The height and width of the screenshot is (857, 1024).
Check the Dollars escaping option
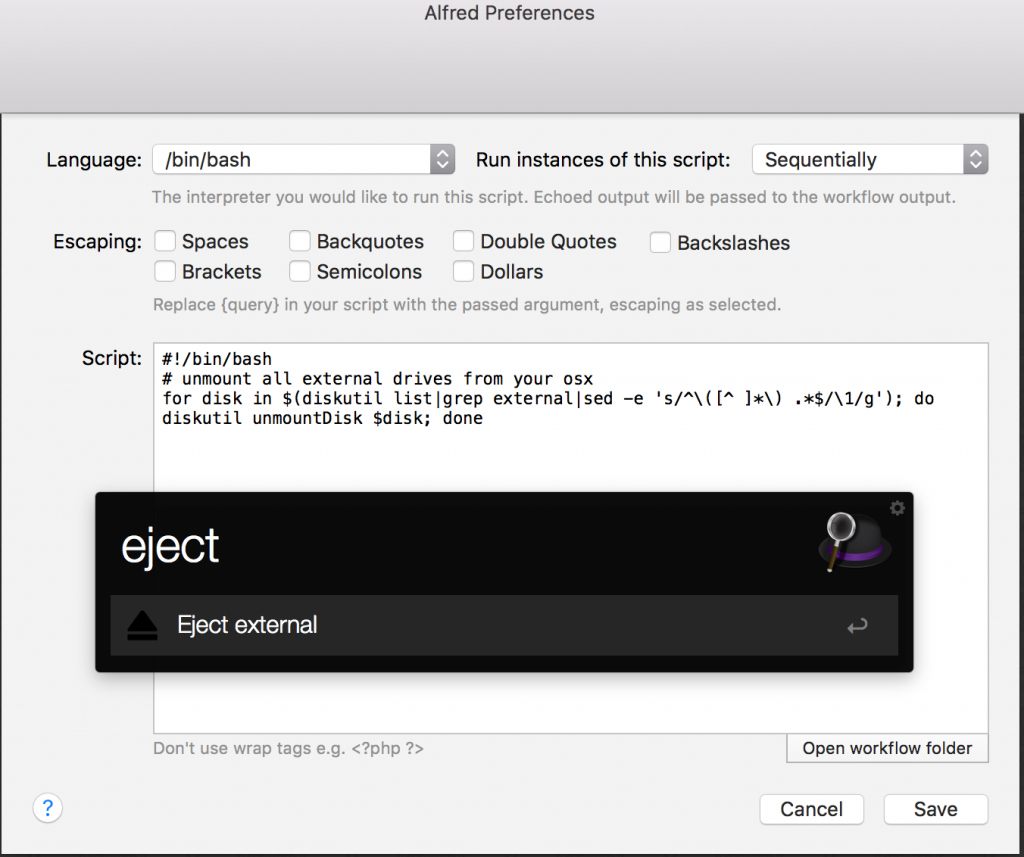pyautogui.click(x=464, y=271)
